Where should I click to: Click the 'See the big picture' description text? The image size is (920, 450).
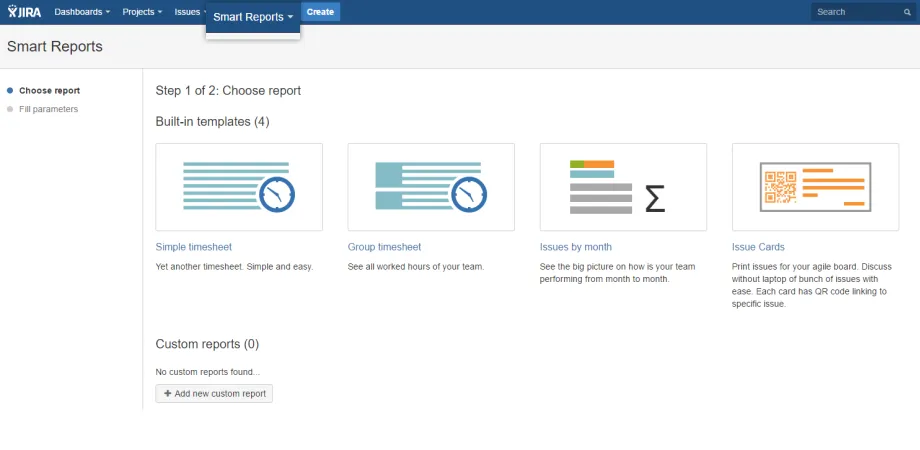(x=617, y=273)
